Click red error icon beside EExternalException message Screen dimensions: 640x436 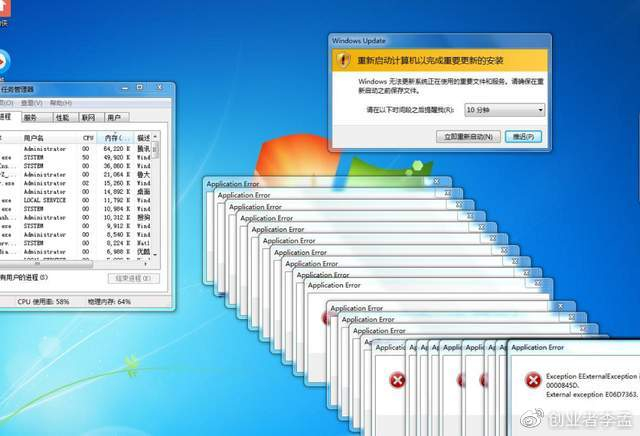click(533, 380)
